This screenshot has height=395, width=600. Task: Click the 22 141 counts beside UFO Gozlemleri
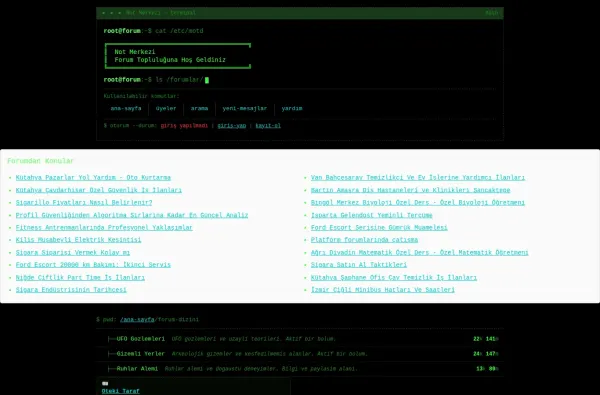pyautogui.click(x=486, y=339)
